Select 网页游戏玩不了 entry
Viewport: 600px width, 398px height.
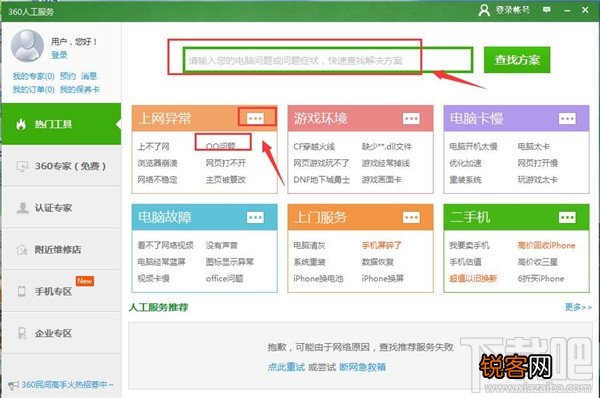click(x=321, y=163)
